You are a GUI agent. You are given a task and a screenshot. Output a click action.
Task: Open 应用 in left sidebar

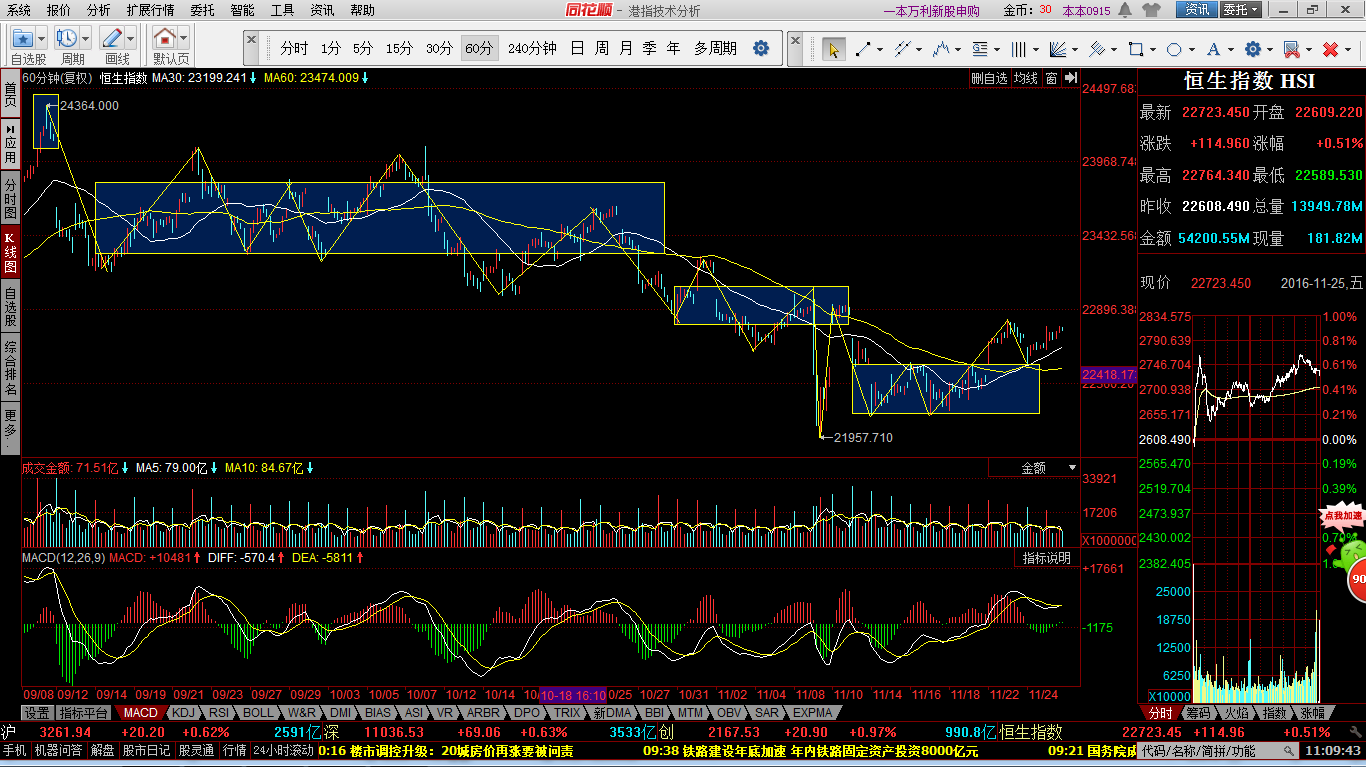click(x=10, y=143)
